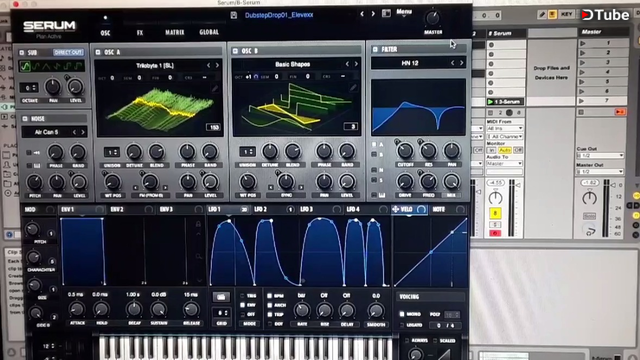The width and height of the screenshot is (640, 360).
Task: Click the Ableton draw mode pencil icon
Action: pyautogui.click(x=542, y=15)
